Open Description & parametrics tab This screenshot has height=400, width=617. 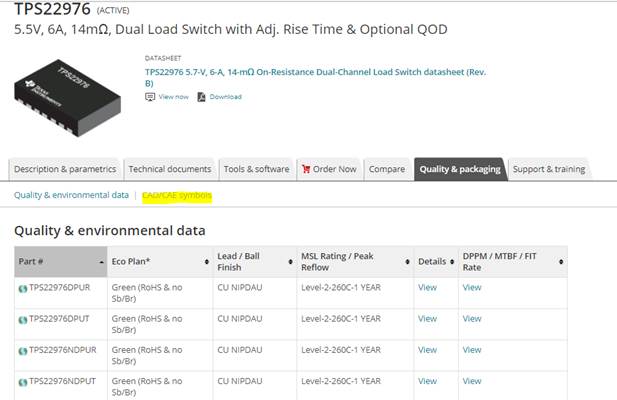[x=65, y=169]
